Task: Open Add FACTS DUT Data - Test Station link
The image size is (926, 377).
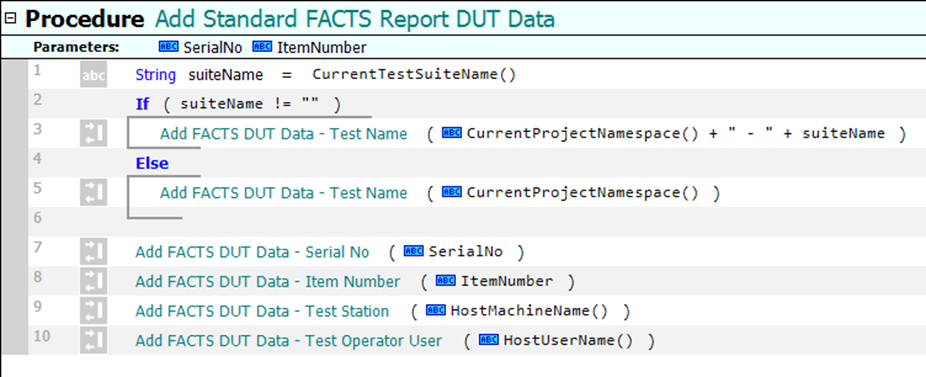Action: click(x=262, y=311)
